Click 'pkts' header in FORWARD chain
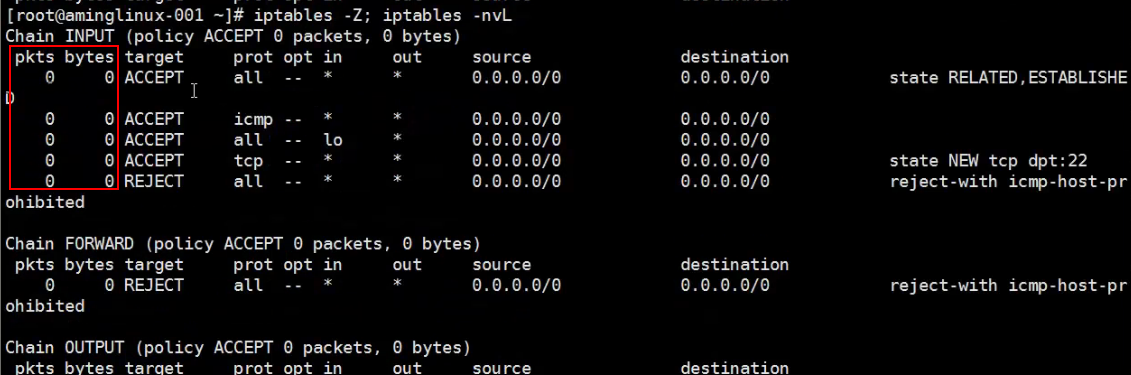The height and width of the screenshot is (375, 1131). 35,265
